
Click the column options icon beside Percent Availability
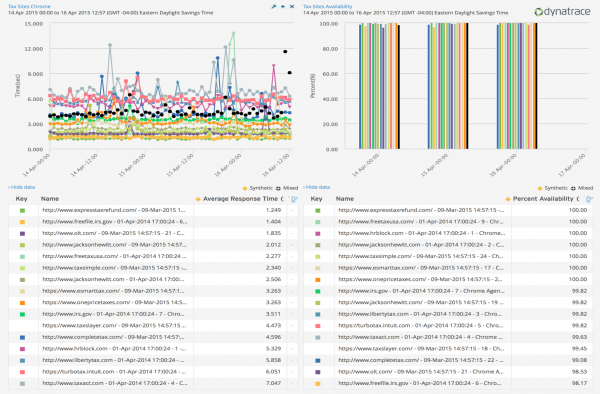589,199
